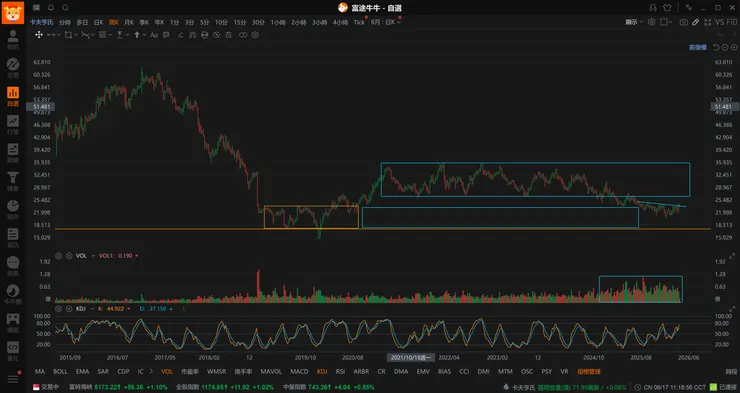Open the search magnifier in title bar

click(x=65, y=8)
